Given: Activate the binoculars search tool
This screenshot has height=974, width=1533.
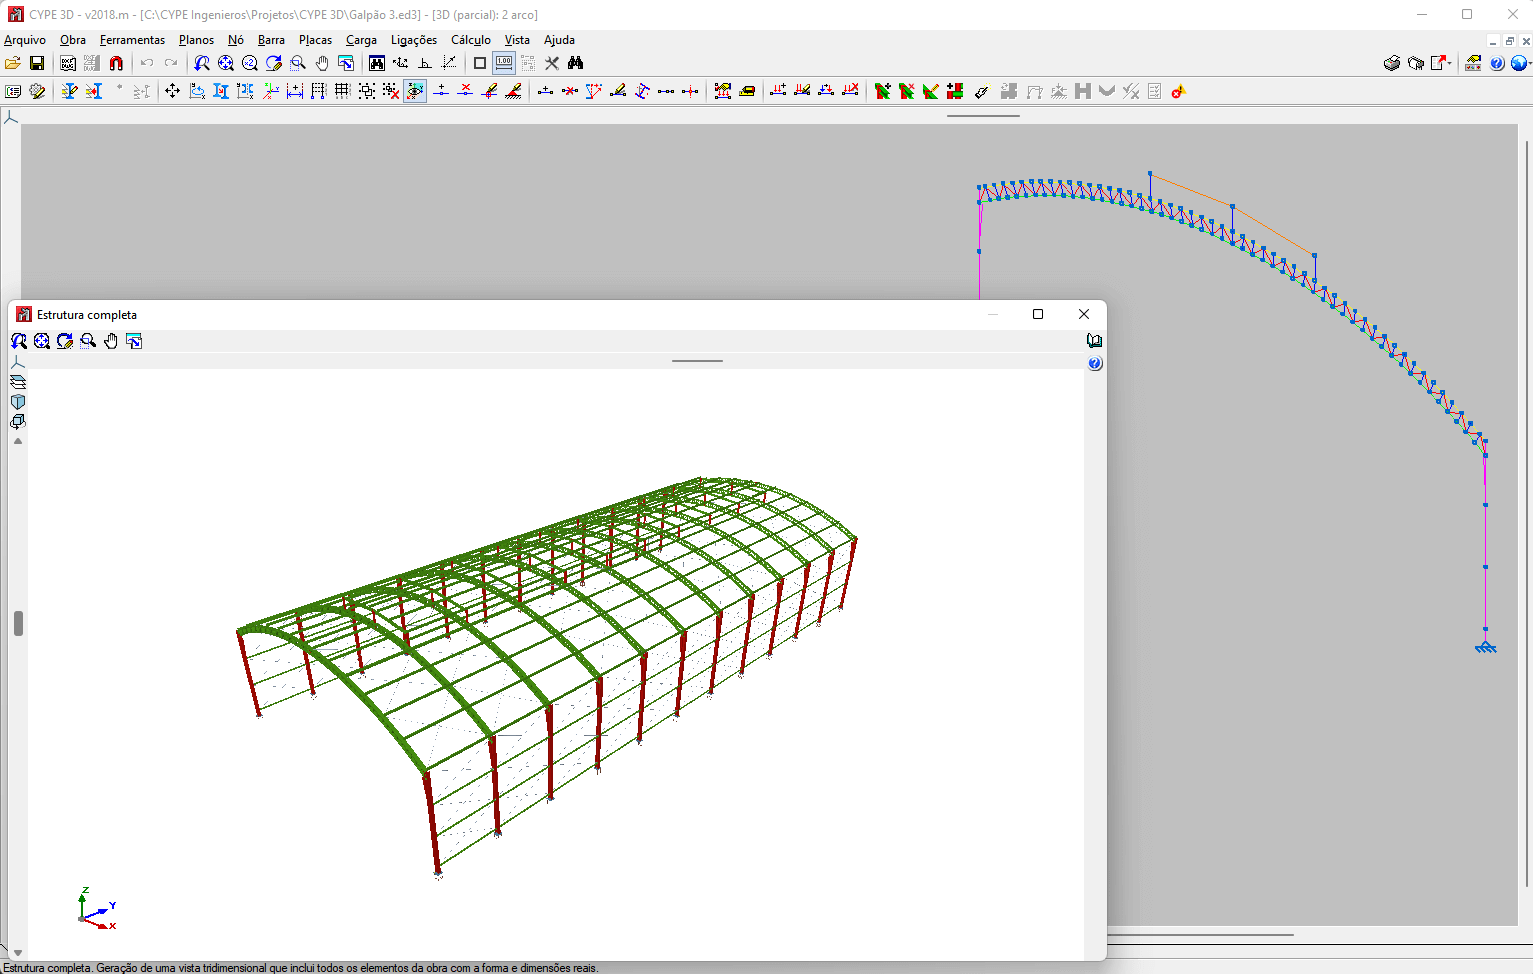Looking at the screenshot, I should pyautogui.click(x=576, y=63).
